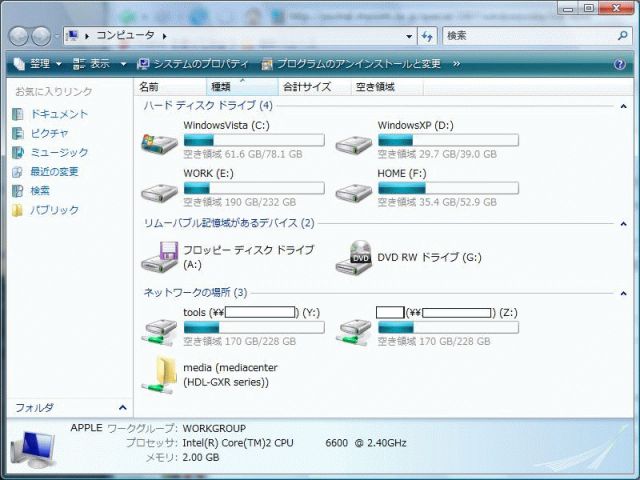Image resolution: width=640 pixels, height=480 pixels.
Task: Open the recent pages dropdown next to forward arrow
Action: pyautogui.click(x=57, y=36)
